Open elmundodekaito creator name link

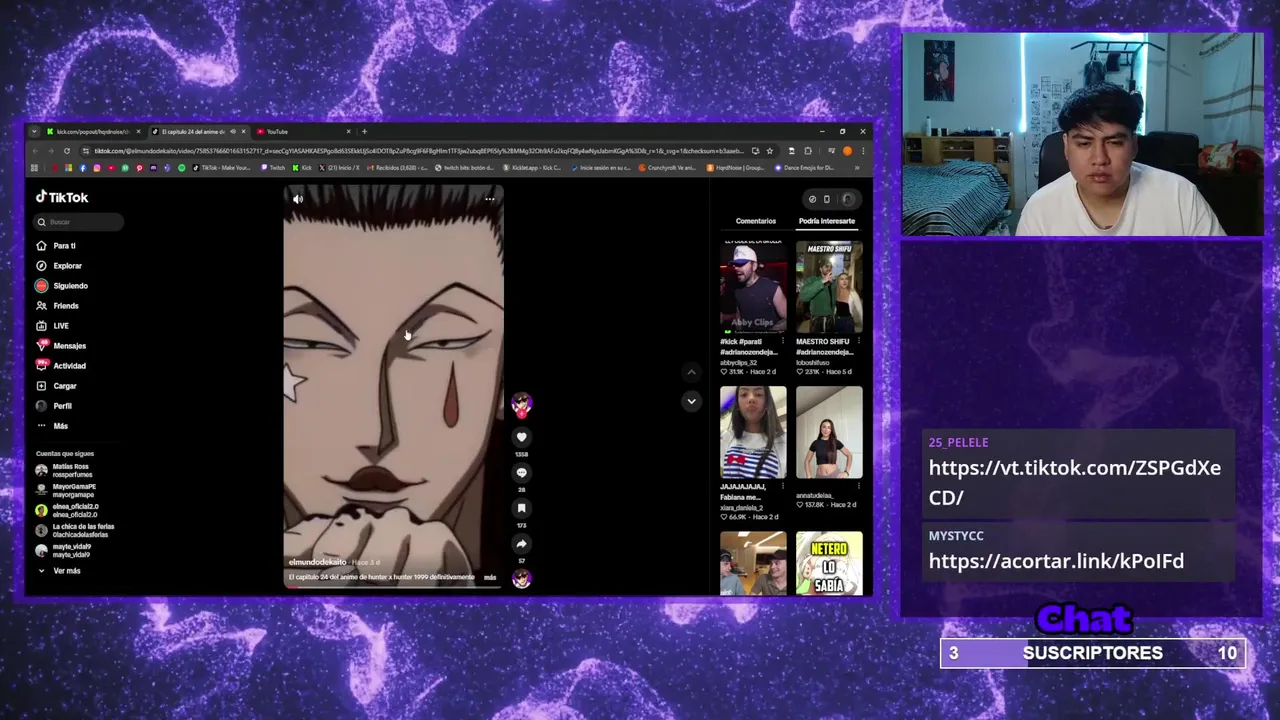(317, 562)
